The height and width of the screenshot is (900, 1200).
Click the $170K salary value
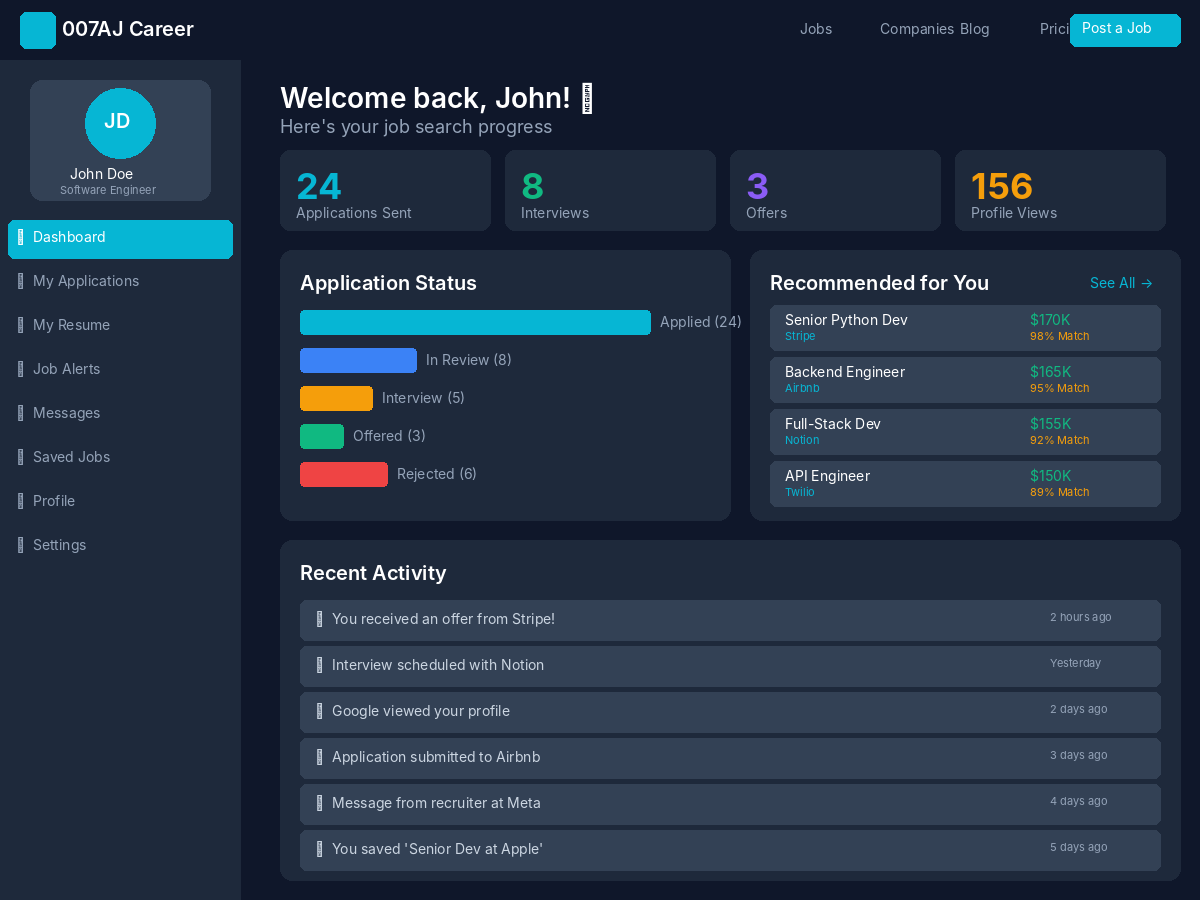(x=1050, y=320)
